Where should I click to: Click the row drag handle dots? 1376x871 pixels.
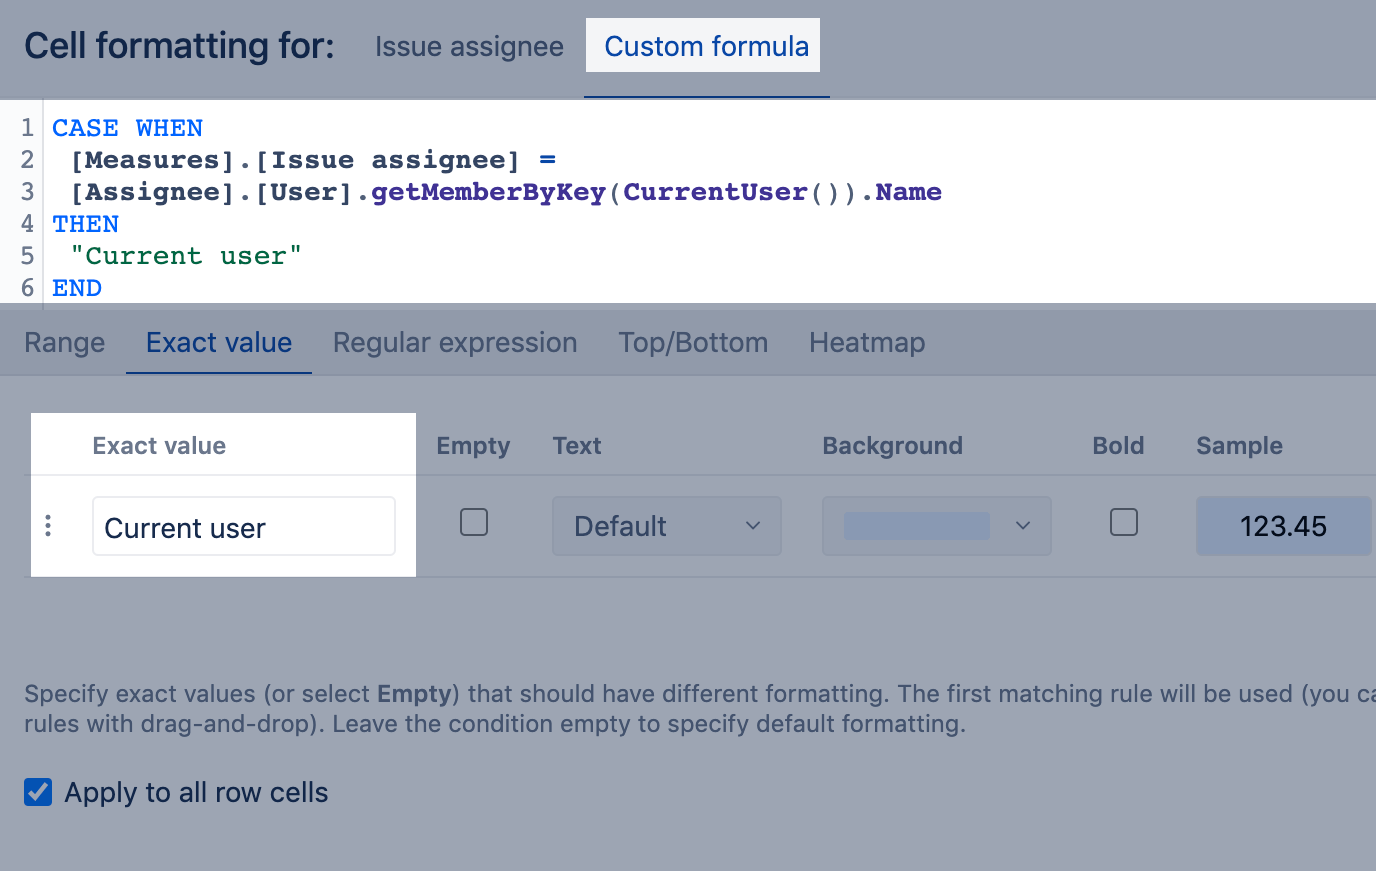click(x=48, y=526)
